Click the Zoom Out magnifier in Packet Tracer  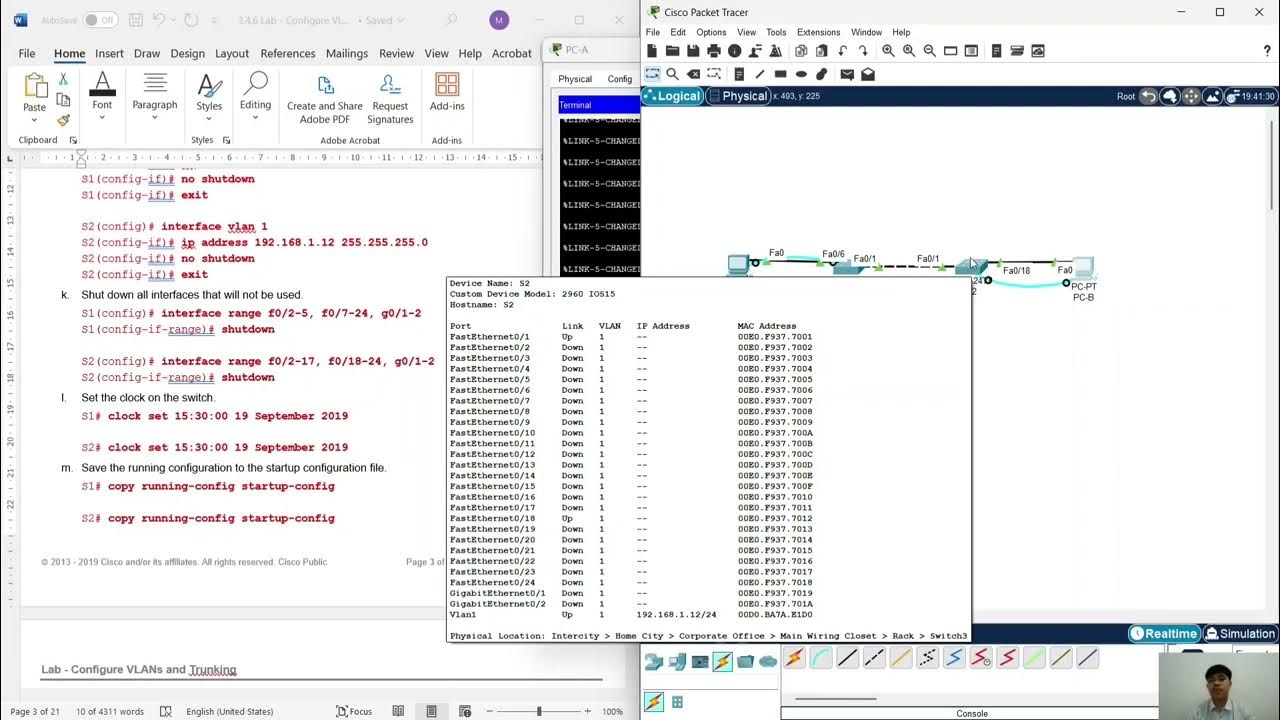(930, 51)
